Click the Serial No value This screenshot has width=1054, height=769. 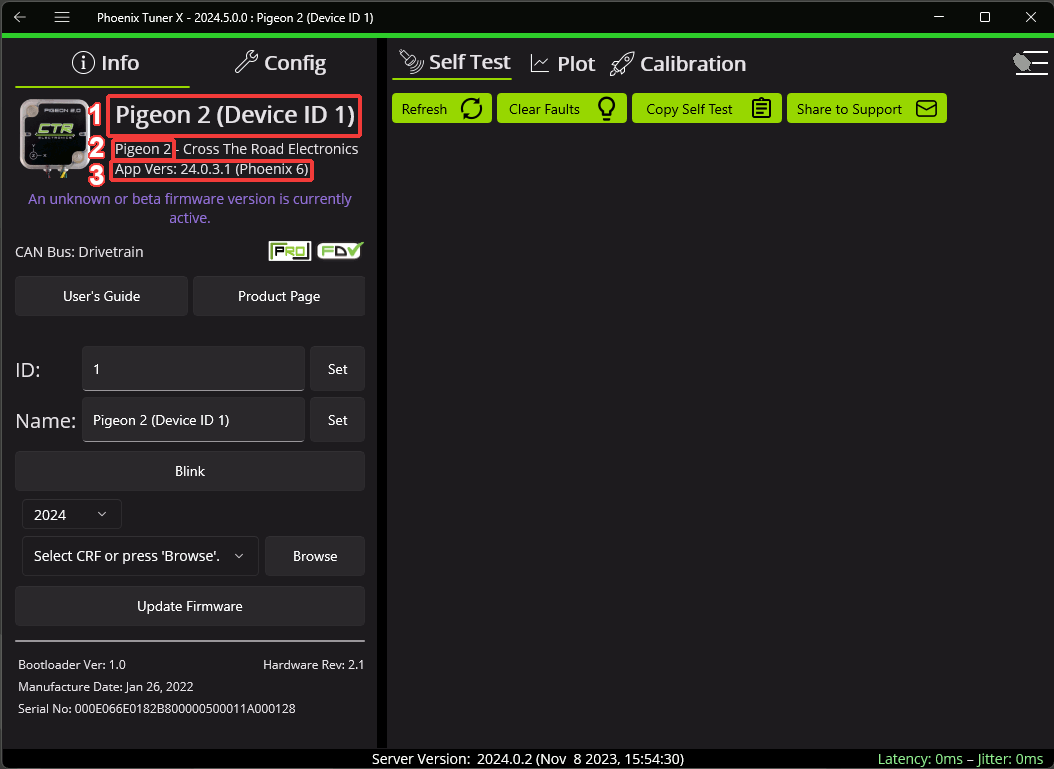point(185,709)
